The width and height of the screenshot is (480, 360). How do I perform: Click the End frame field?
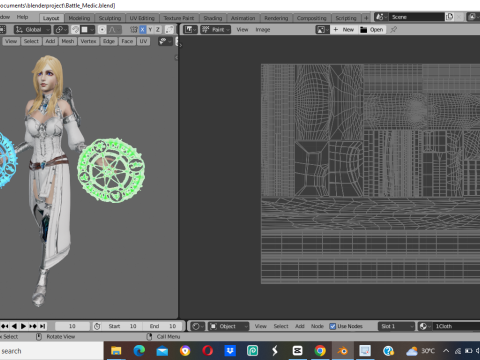[x=163, y=326]
